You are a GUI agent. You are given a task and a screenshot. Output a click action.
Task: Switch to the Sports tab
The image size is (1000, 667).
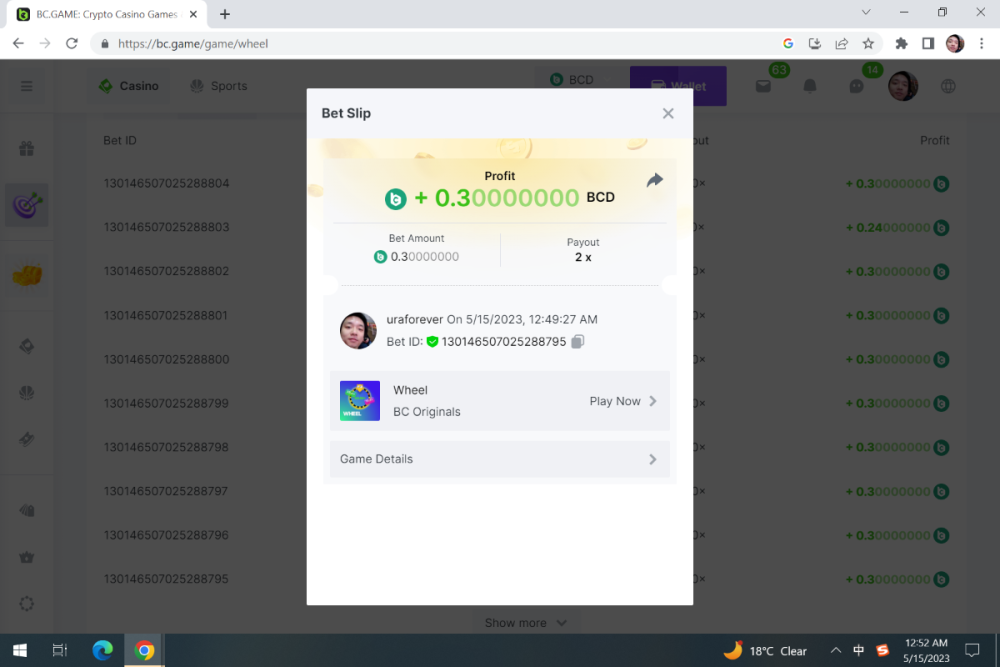point(218,86)
